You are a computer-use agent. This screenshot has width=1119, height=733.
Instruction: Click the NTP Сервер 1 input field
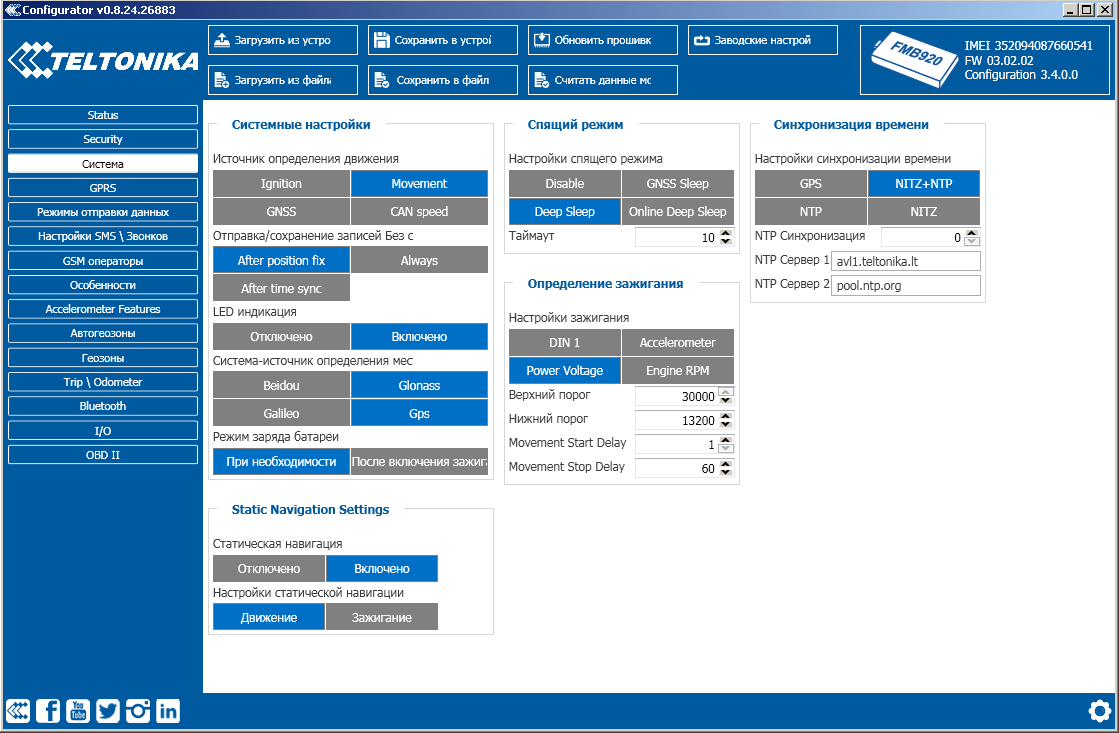pos(905,261)
